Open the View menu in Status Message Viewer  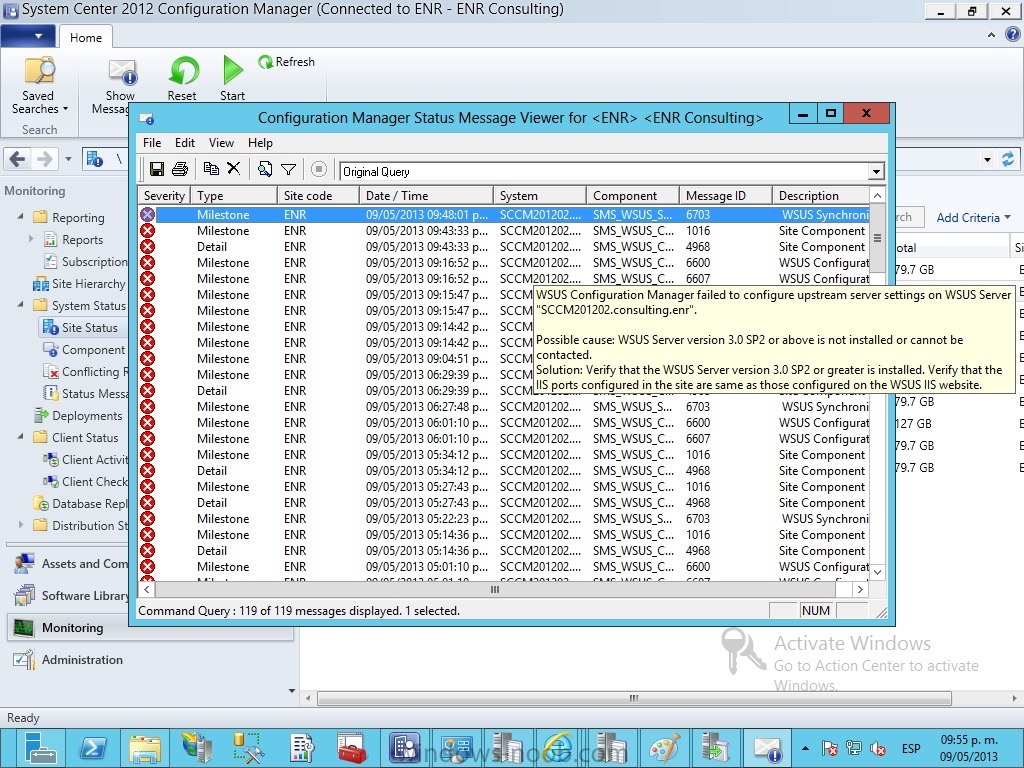(221, 143)
